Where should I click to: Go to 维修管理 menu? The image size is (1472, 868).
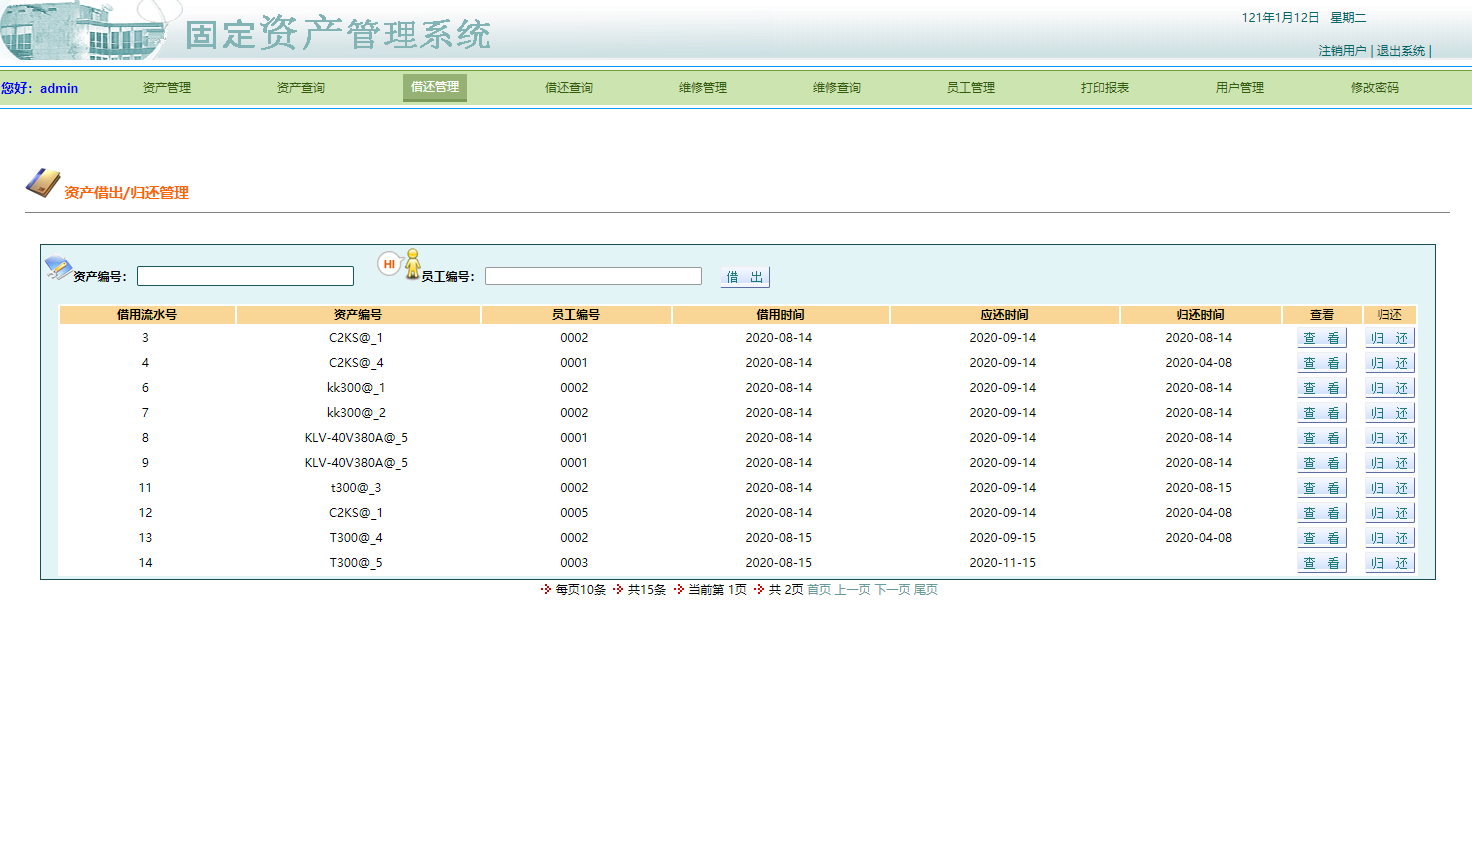tap(703, 88)
